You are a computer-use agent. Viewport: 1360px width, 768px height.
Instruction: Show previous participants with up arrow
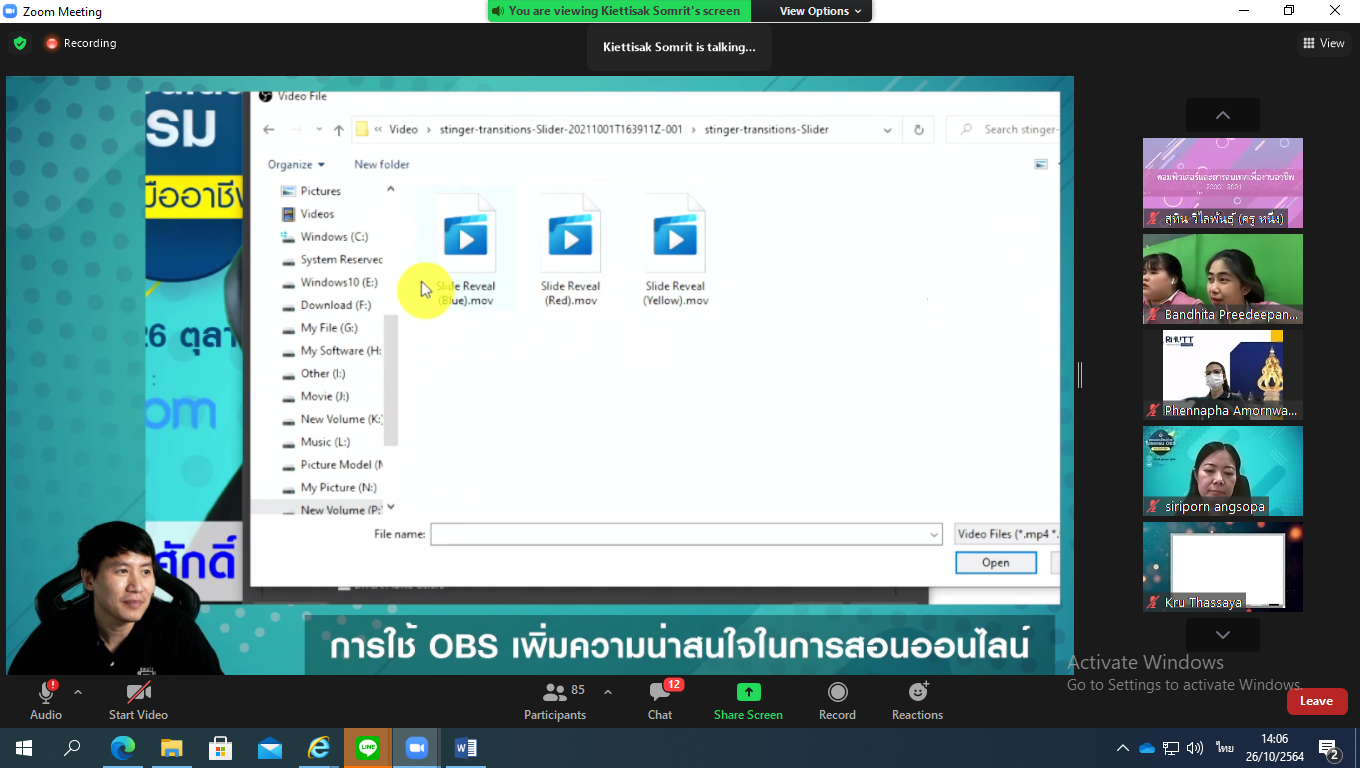point(1223,115)
